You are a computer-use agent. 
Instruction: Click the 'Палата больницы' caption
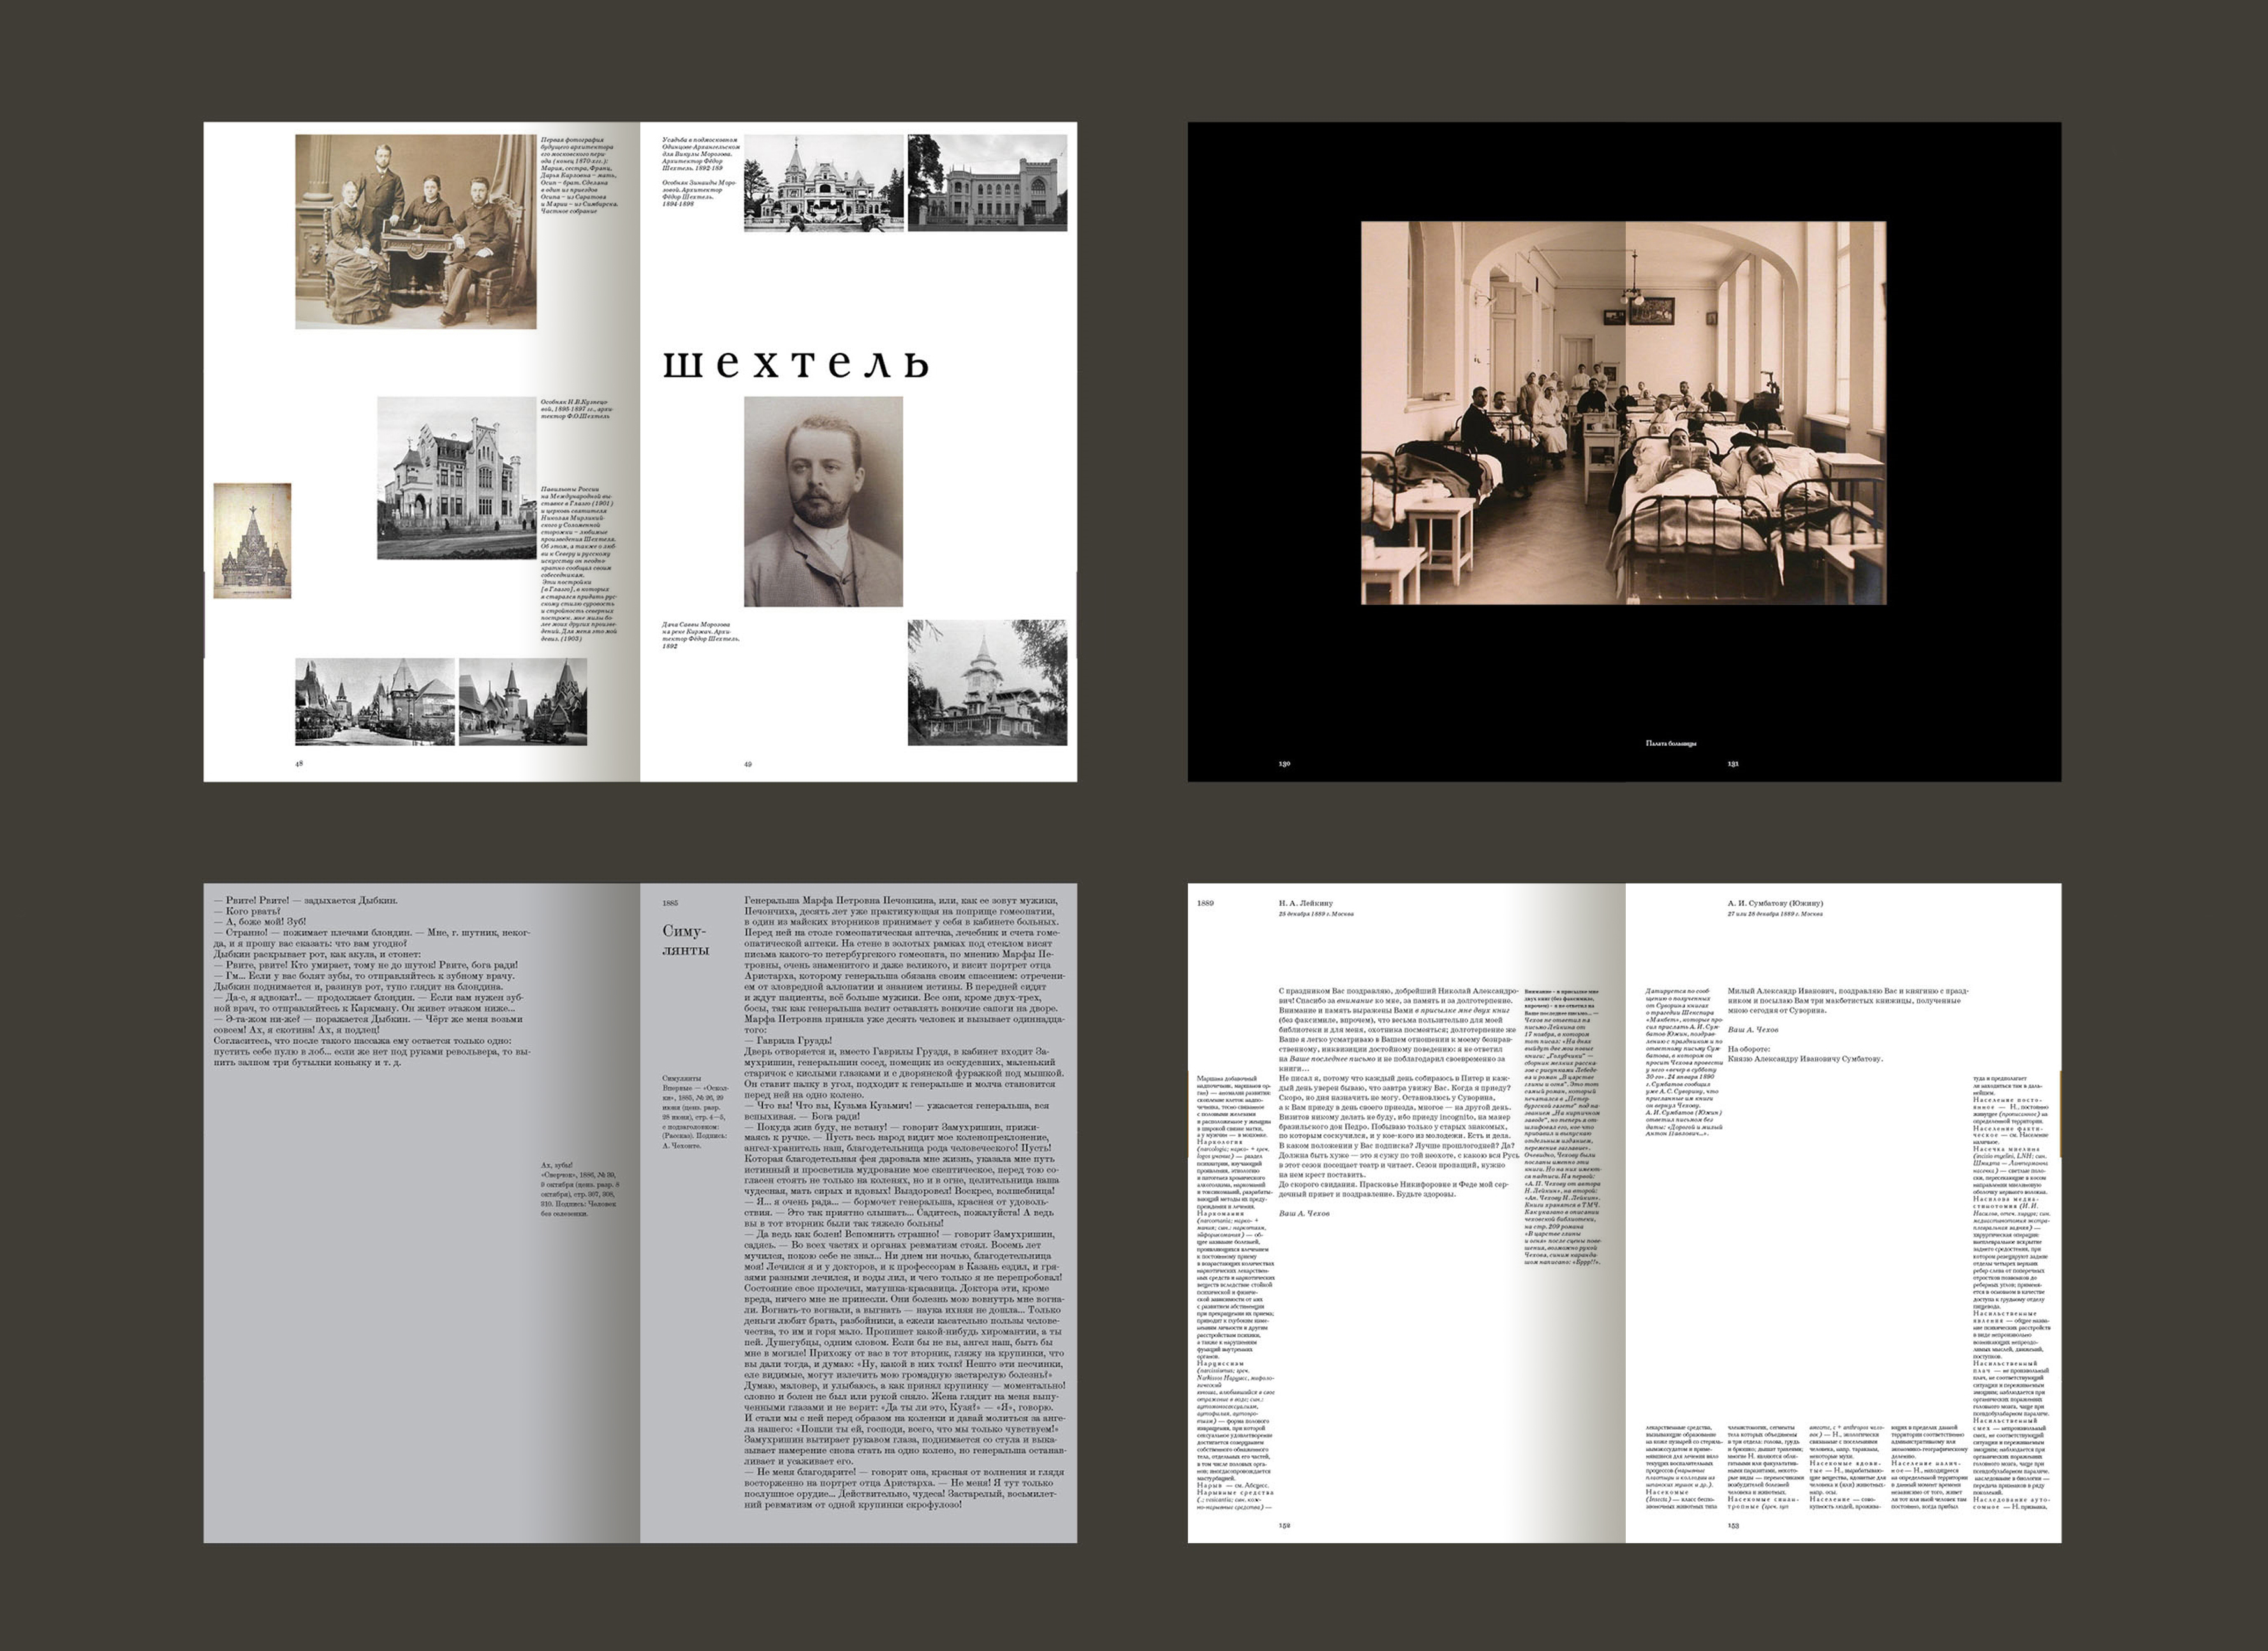[1671, 743]
